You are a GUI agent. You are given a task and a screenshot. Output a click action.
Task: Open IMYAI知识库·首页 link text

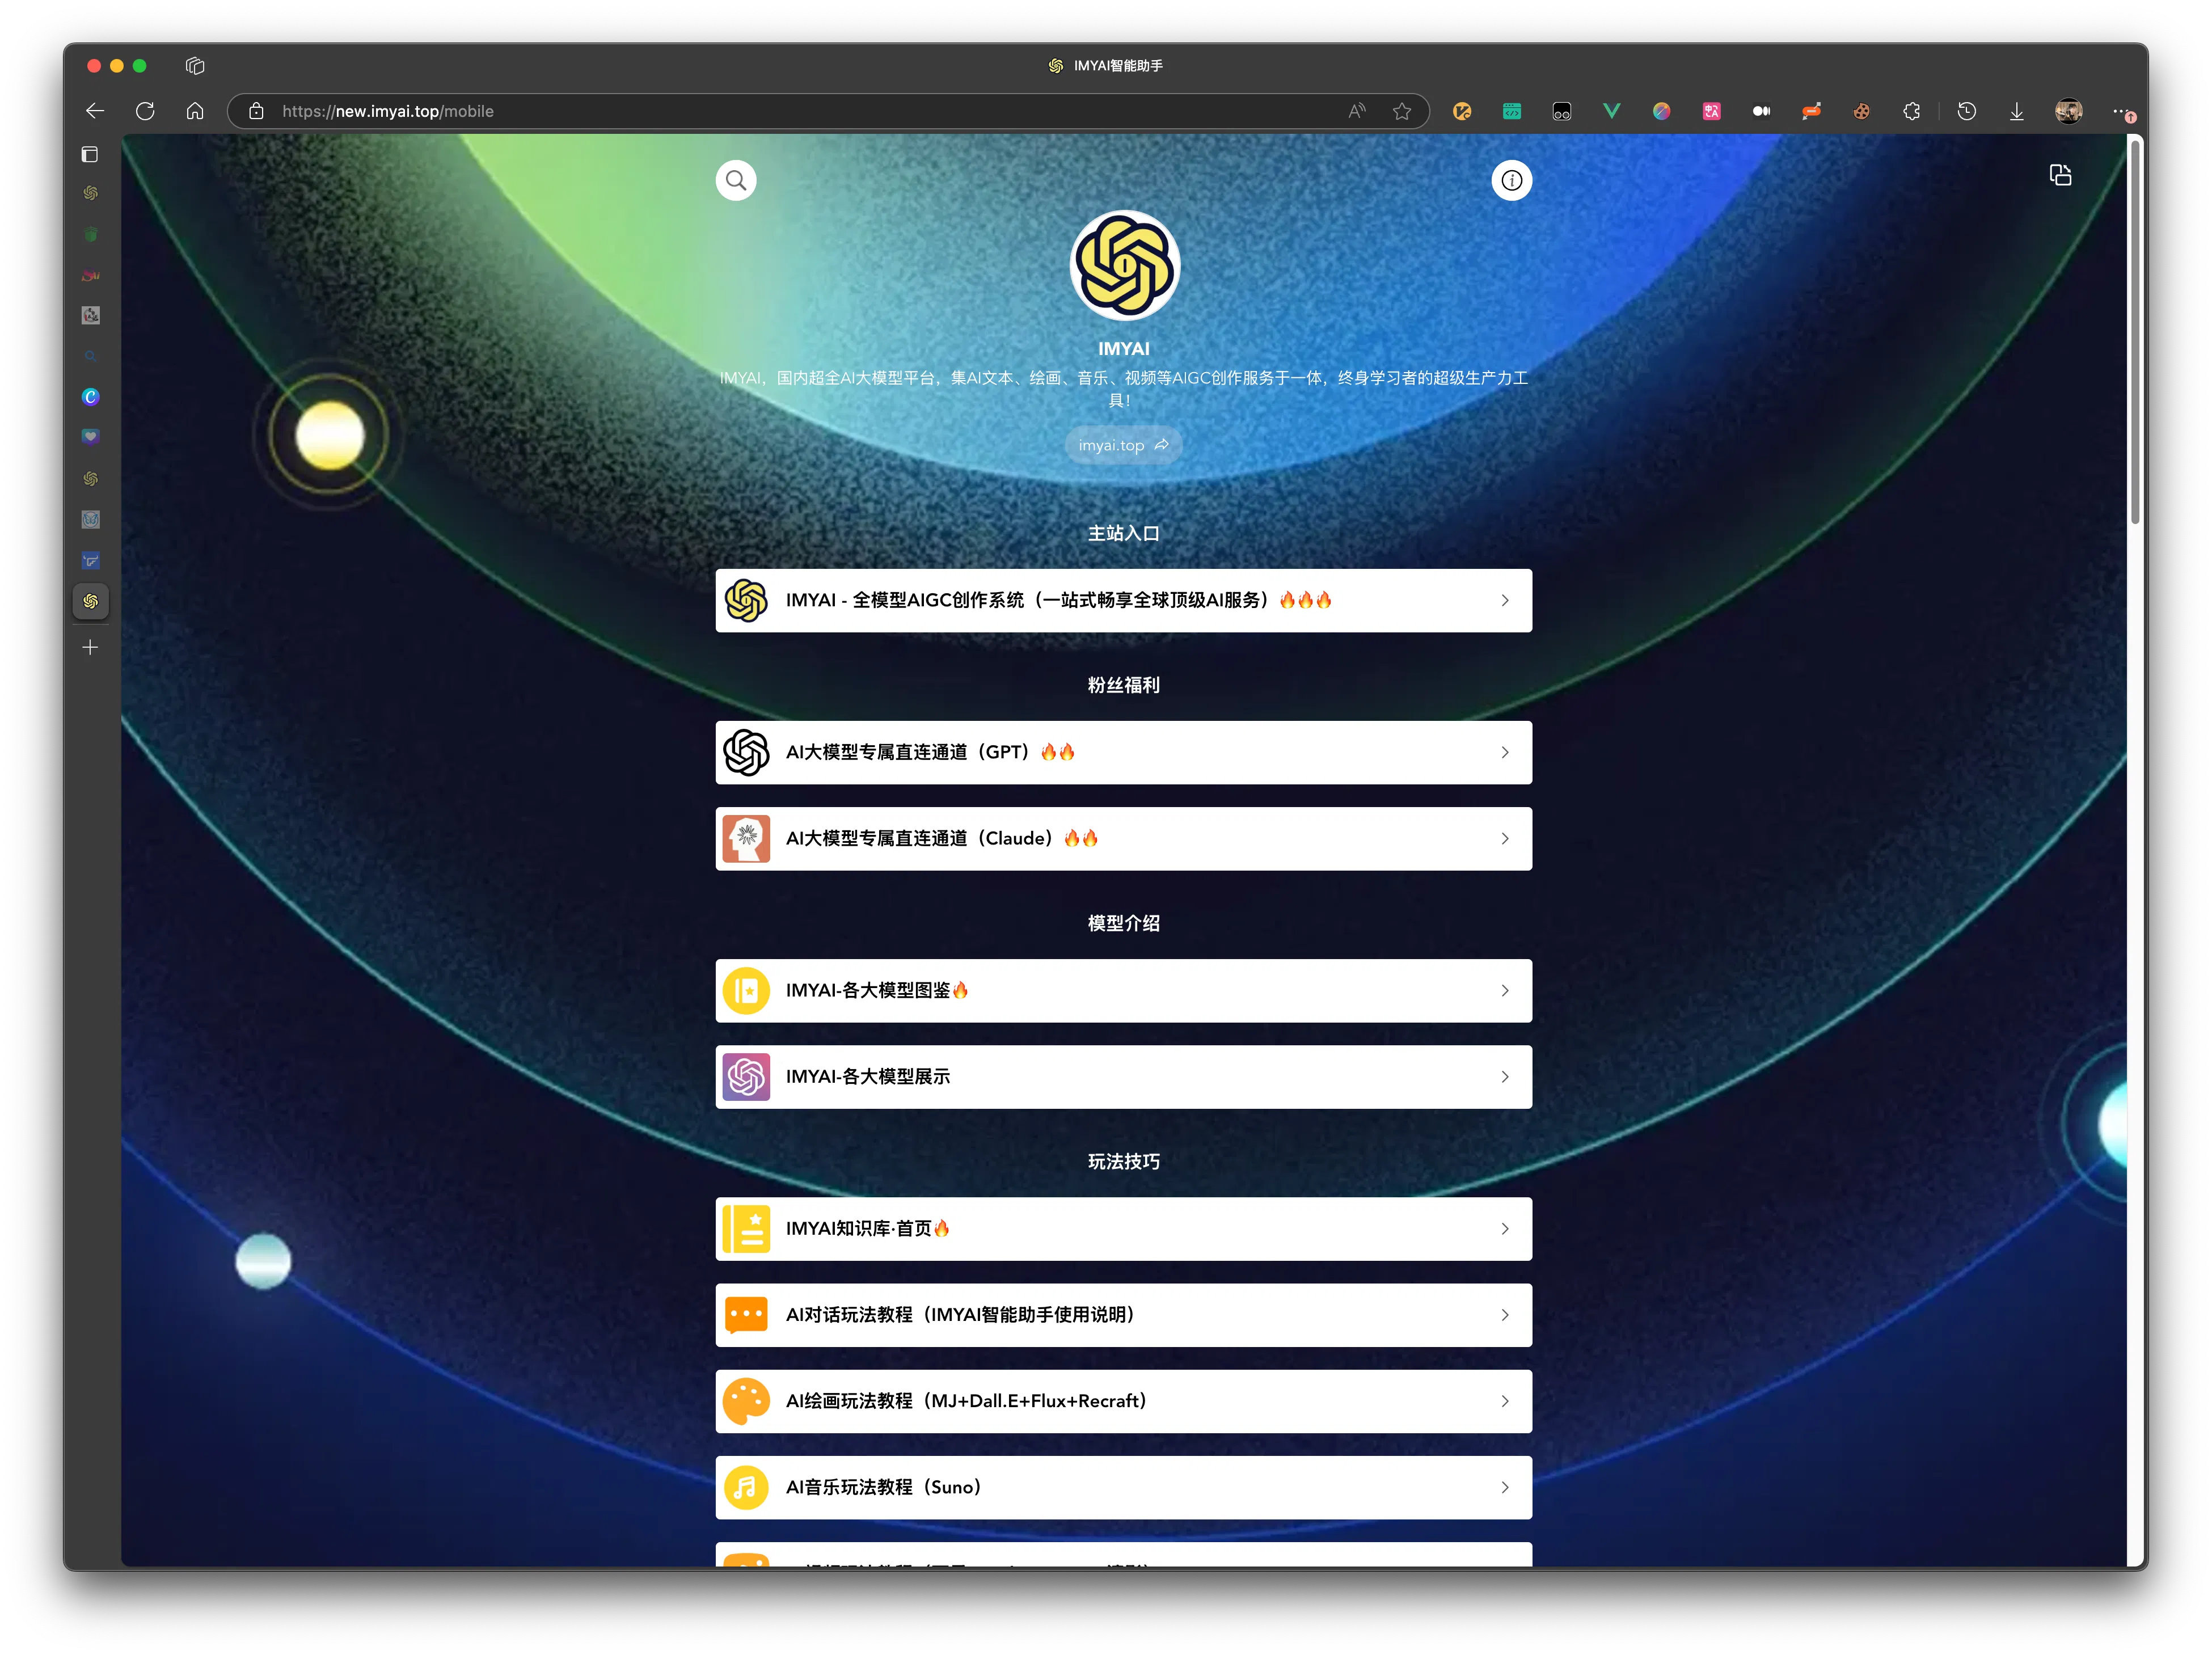click(867, 1229)
